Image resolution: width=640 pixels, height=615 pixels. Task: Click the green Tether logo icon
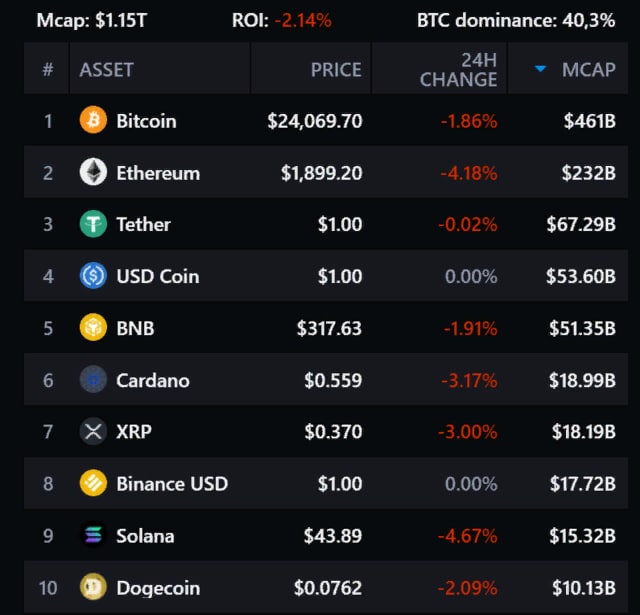click(93, 224)
